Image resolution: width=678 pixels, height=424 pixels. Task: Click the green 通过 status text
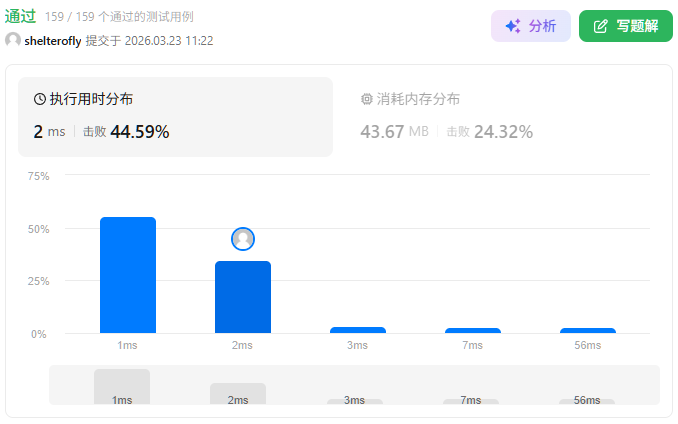click(21, 16)
